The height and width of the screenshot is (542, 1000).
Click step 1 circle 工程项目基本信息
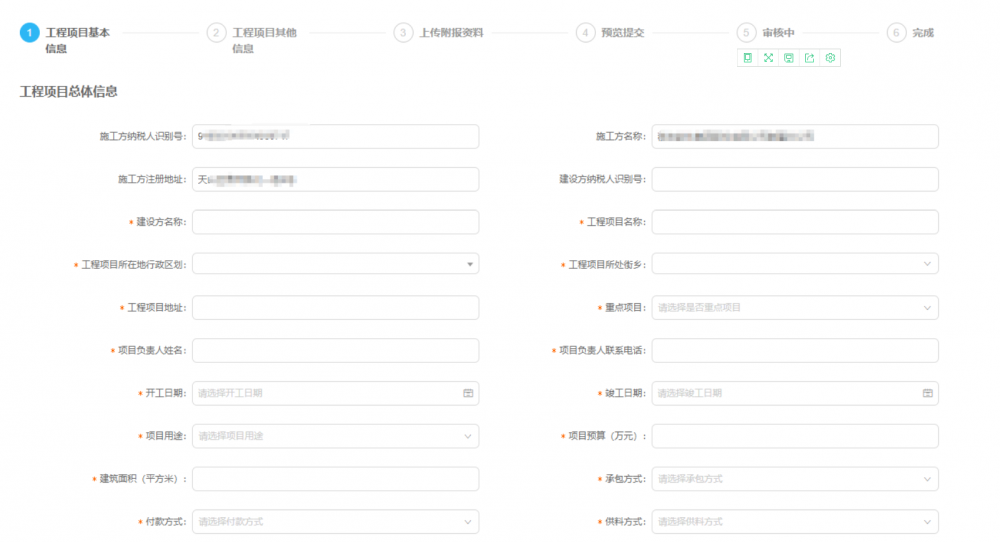pos(30,33)
